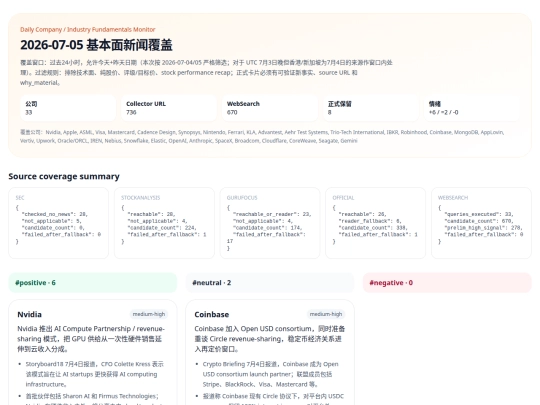Click the Storyboard18 7月4日报道 bullet in Nvidia card
The width and height of the screenshot is (540, 405).
[x=95, y=374]
